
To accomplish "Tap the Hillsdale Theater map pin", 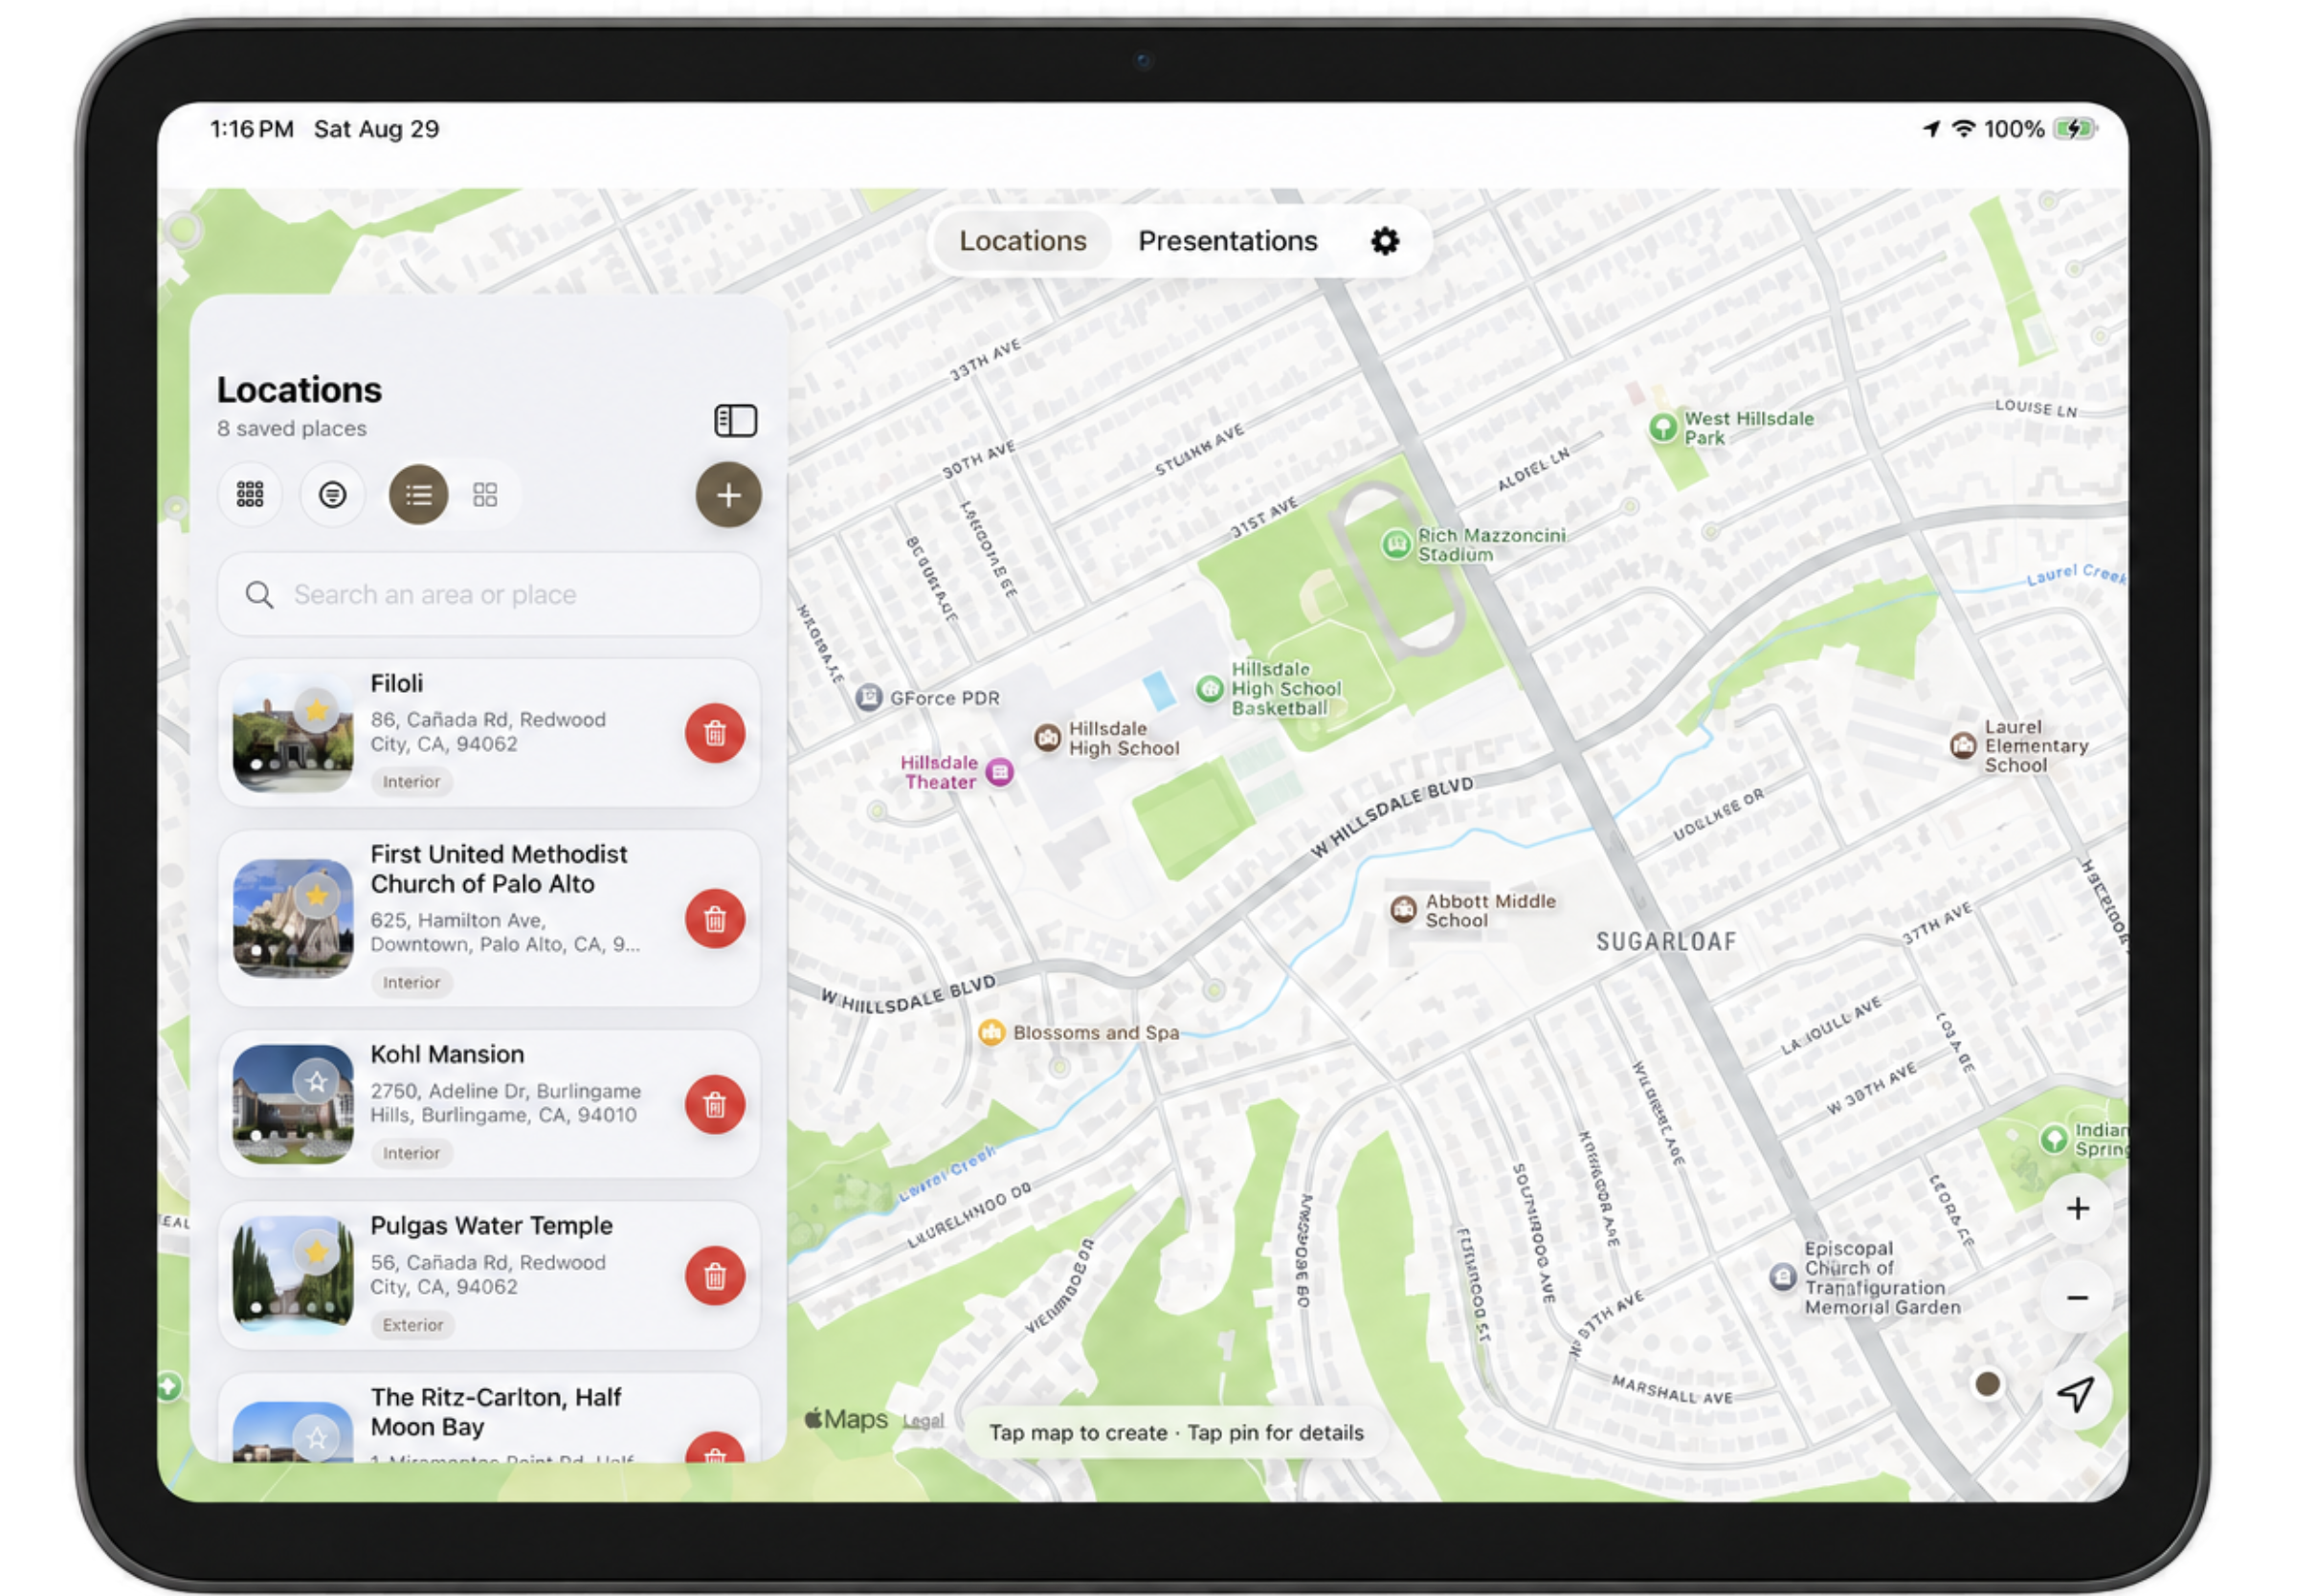I will pos(999,772).
